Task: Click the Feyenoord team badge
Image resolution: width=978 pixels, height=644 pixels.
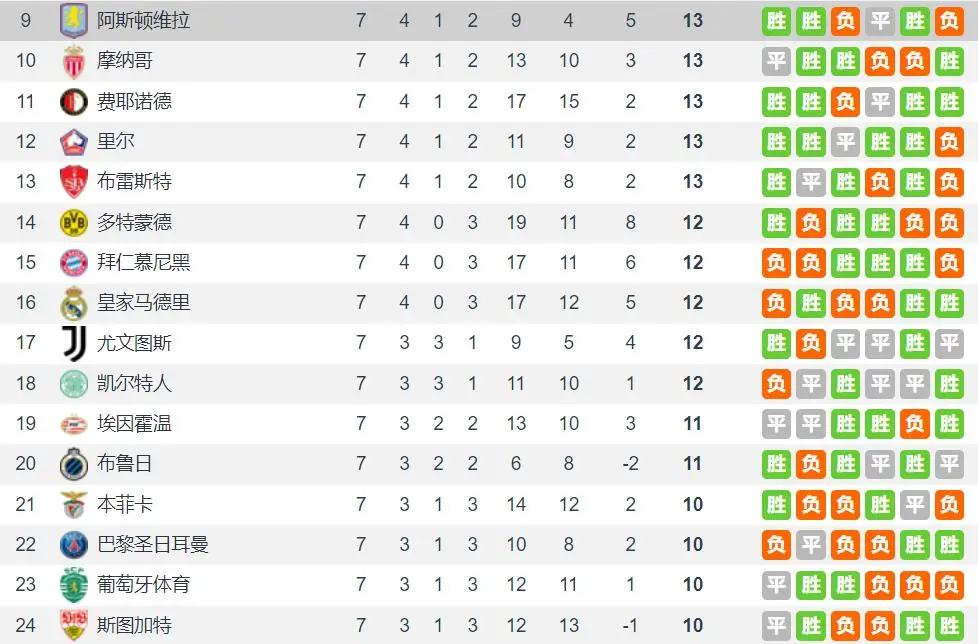Action: [x=74, y=101]
